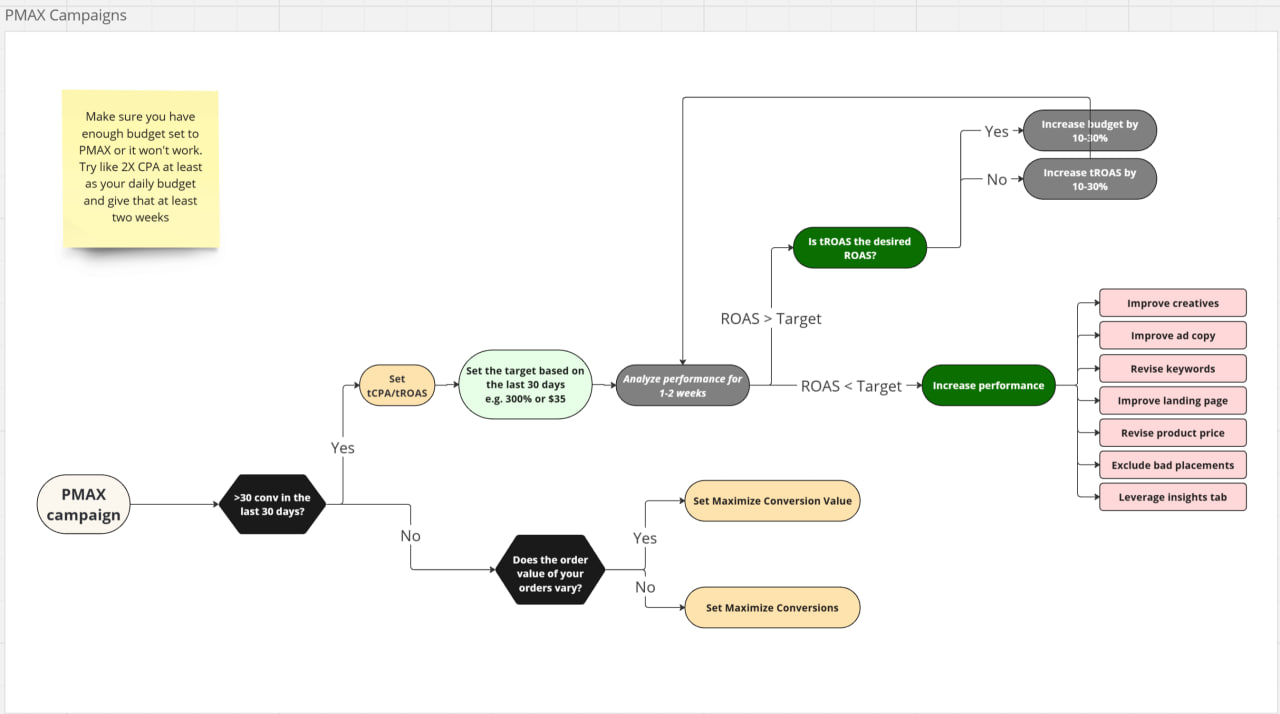The width and height of the screenshot is (1280, 714).
Task: Select 'Set the target based on the last 30 days' node
Action: [525, 385]
